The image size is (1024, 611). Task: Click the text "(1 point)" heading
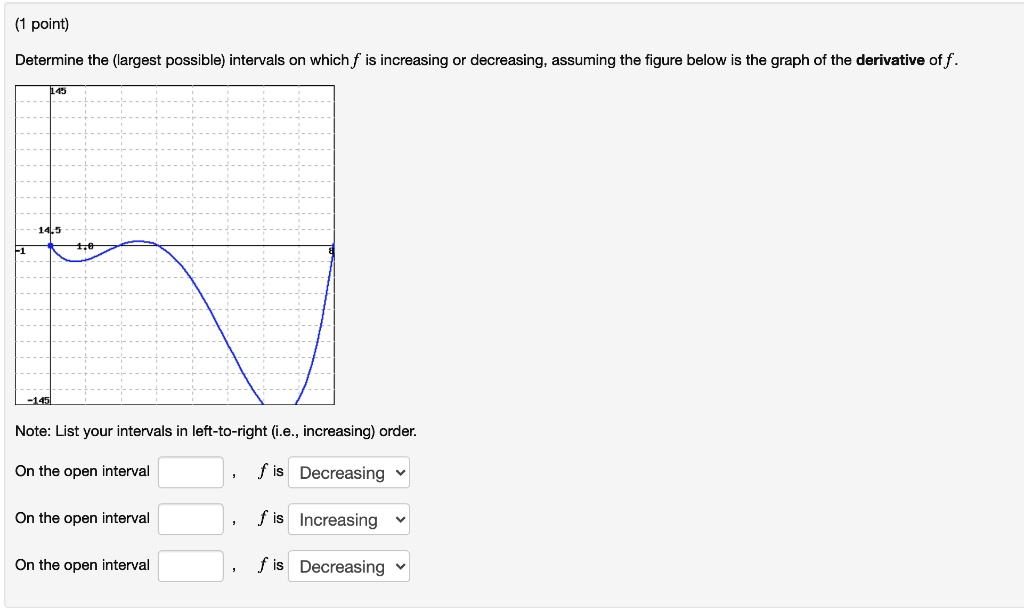click(41, 22)
